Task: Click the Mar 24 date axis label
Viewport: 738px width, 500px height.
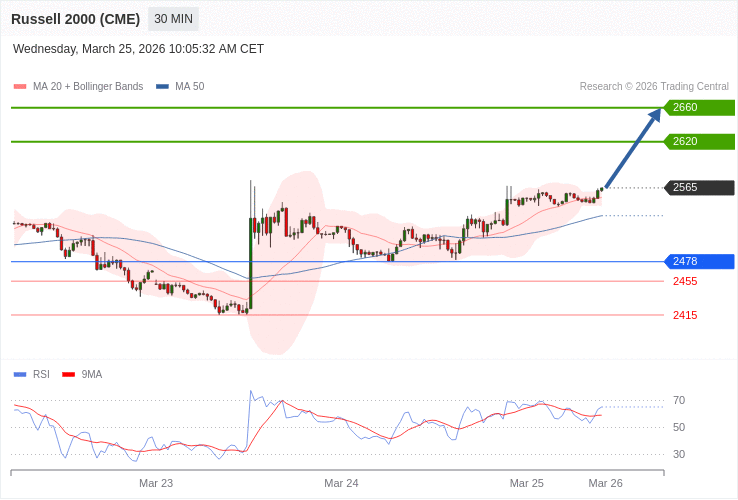Action: coord(341,483)
